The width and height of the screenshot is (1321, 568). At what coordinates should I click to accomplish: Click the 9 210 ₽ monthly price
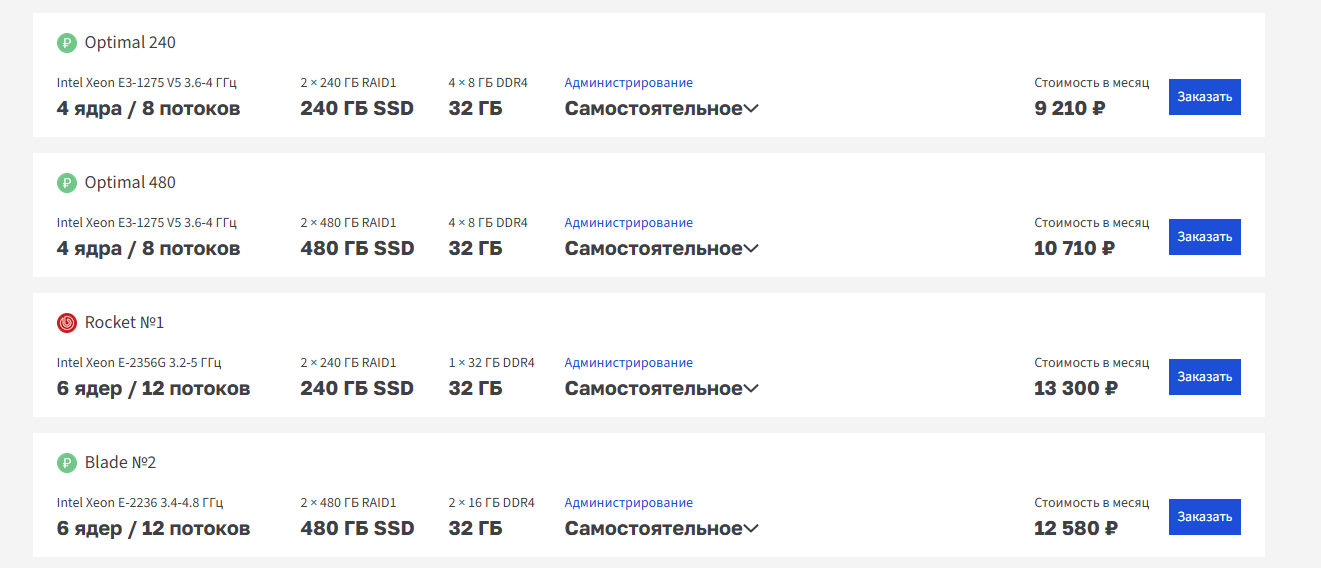[1070, 108]
